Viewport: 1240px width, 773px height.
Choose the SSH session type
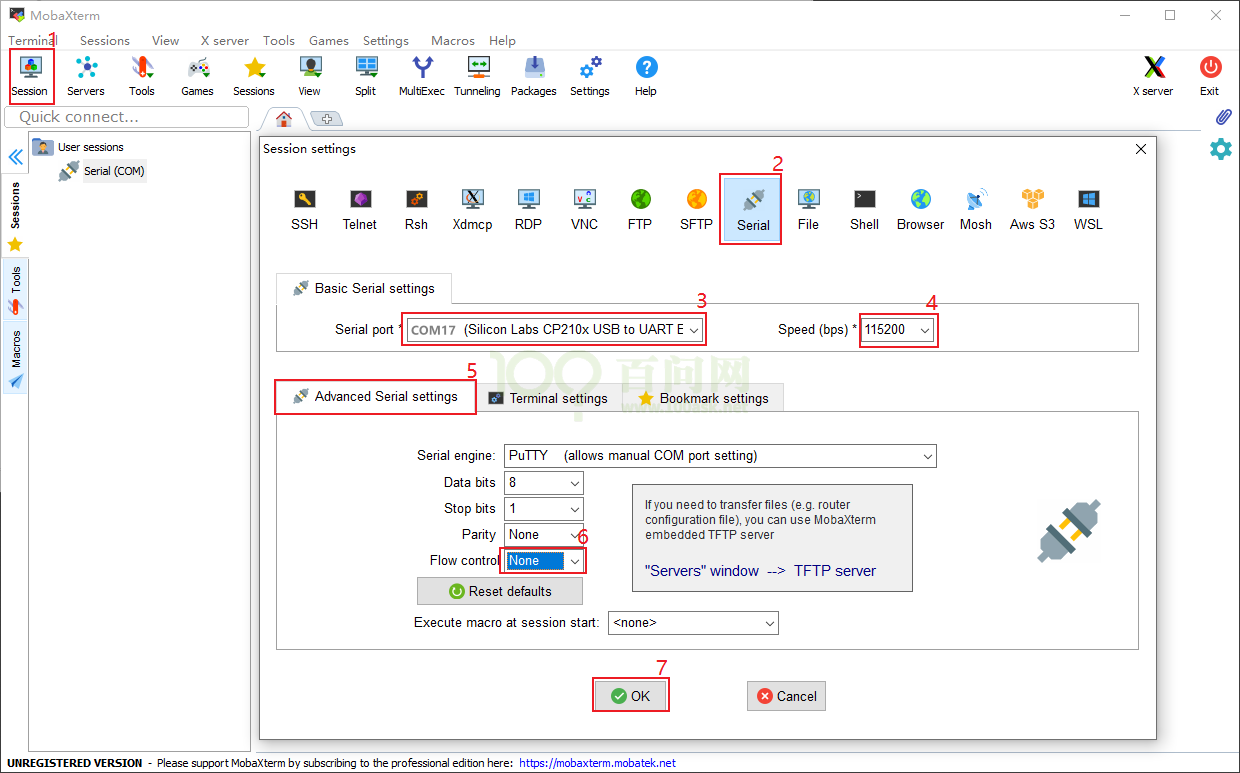305,210
